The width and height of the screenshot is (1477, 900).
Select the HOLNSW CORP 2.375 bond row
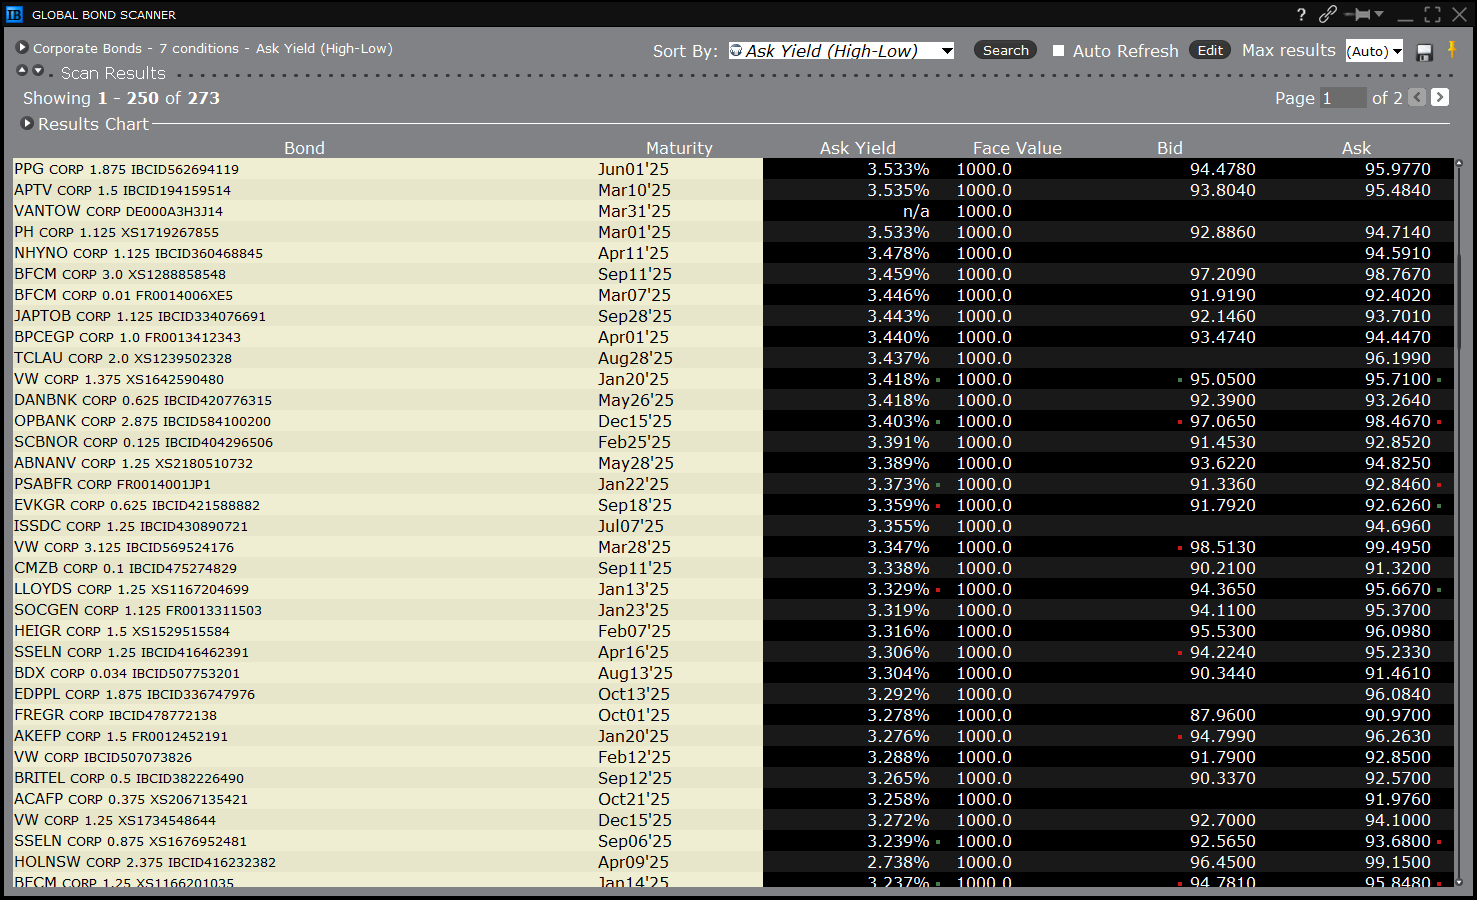coord(733,862)
